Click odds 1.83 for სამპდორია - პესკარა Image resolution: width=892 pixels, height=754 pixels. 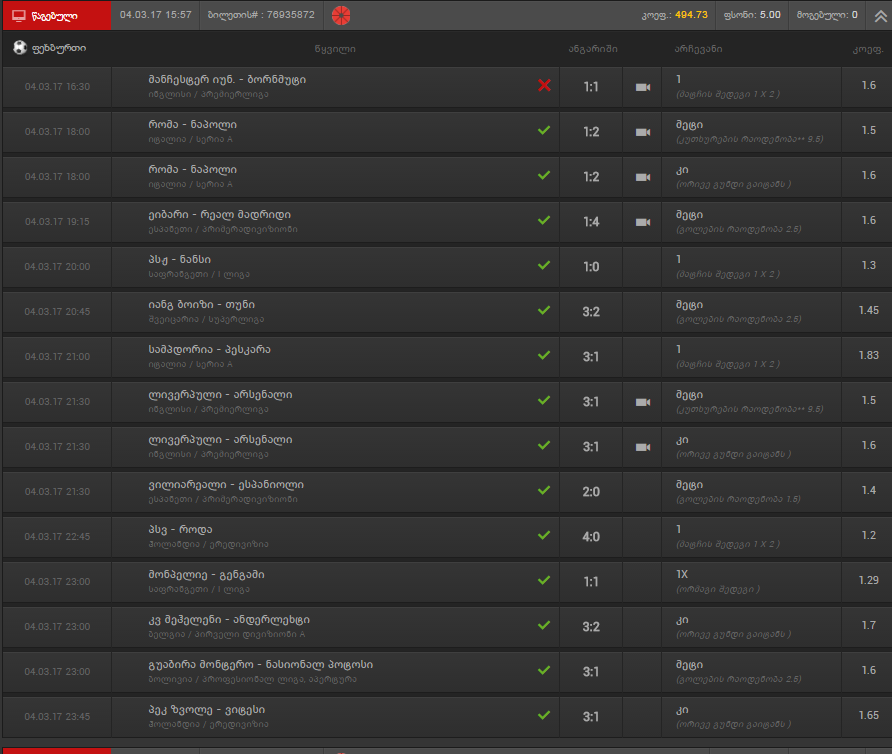869,355
